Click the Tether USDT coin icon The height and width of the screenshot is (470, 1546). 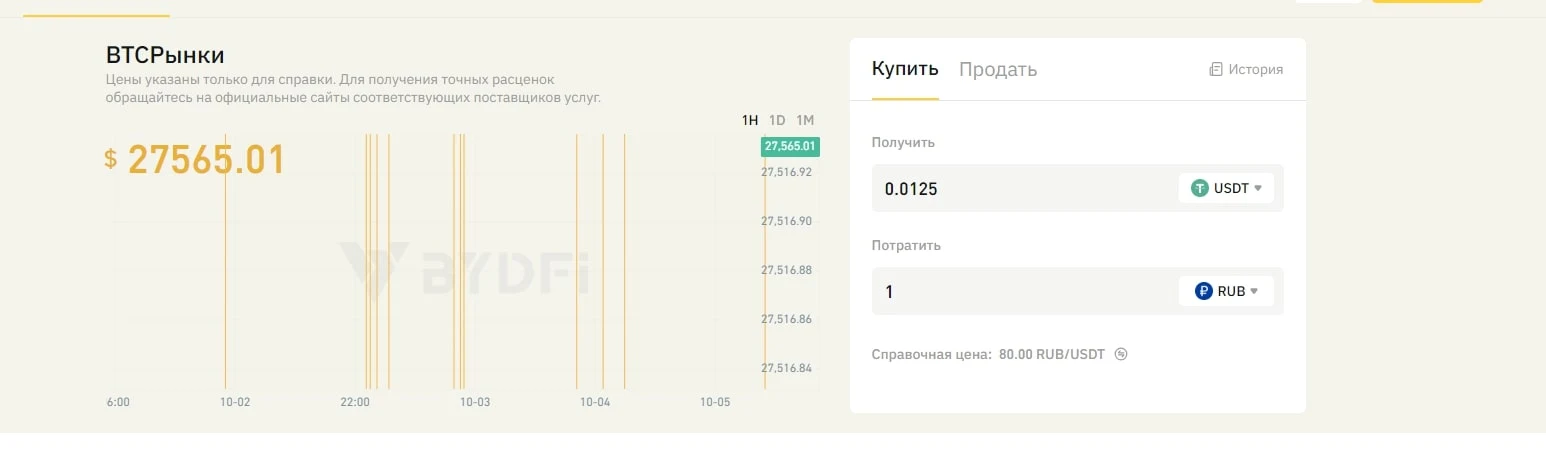(1200, 188)
